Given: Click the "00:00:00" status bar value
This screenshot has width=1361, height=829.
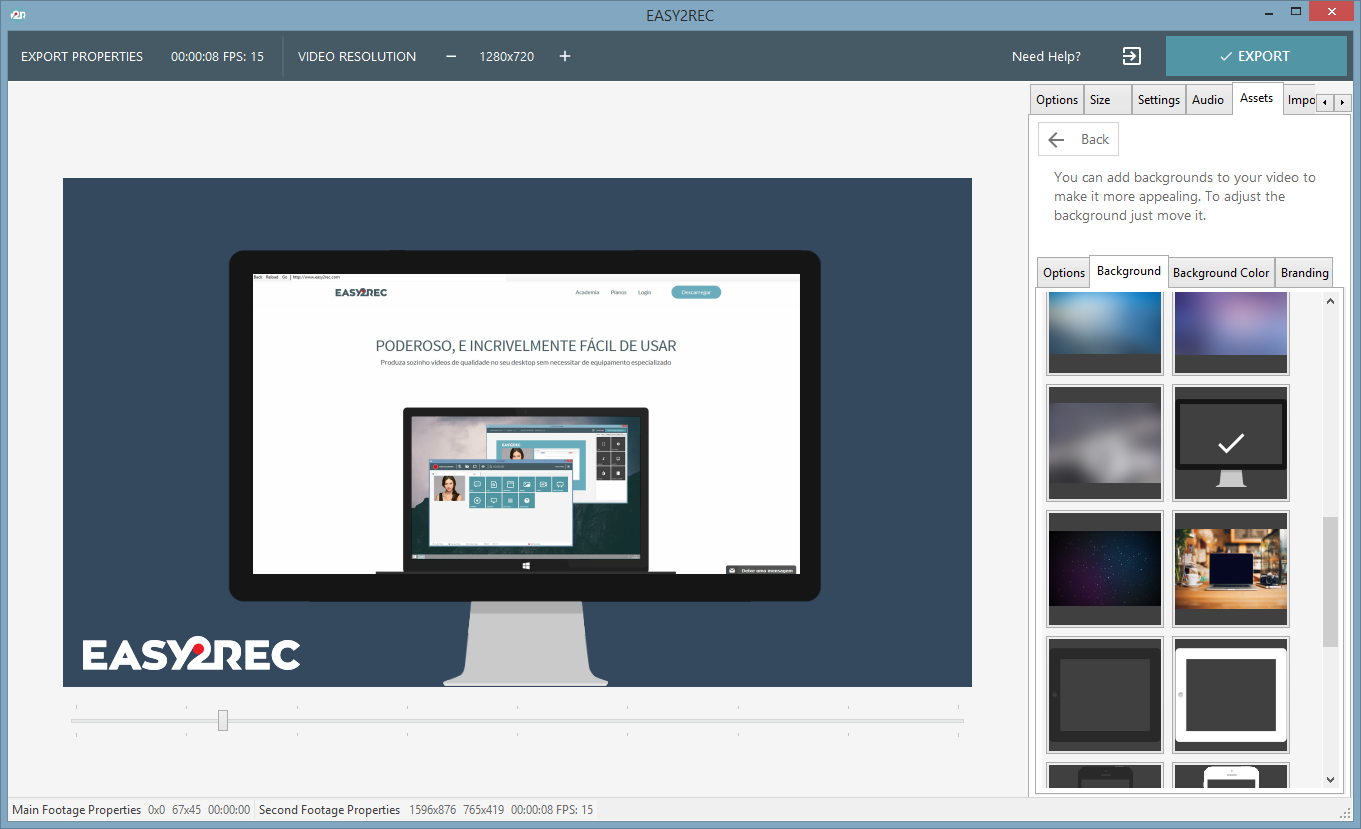Looking at the screenshot, I should (229, 810).
